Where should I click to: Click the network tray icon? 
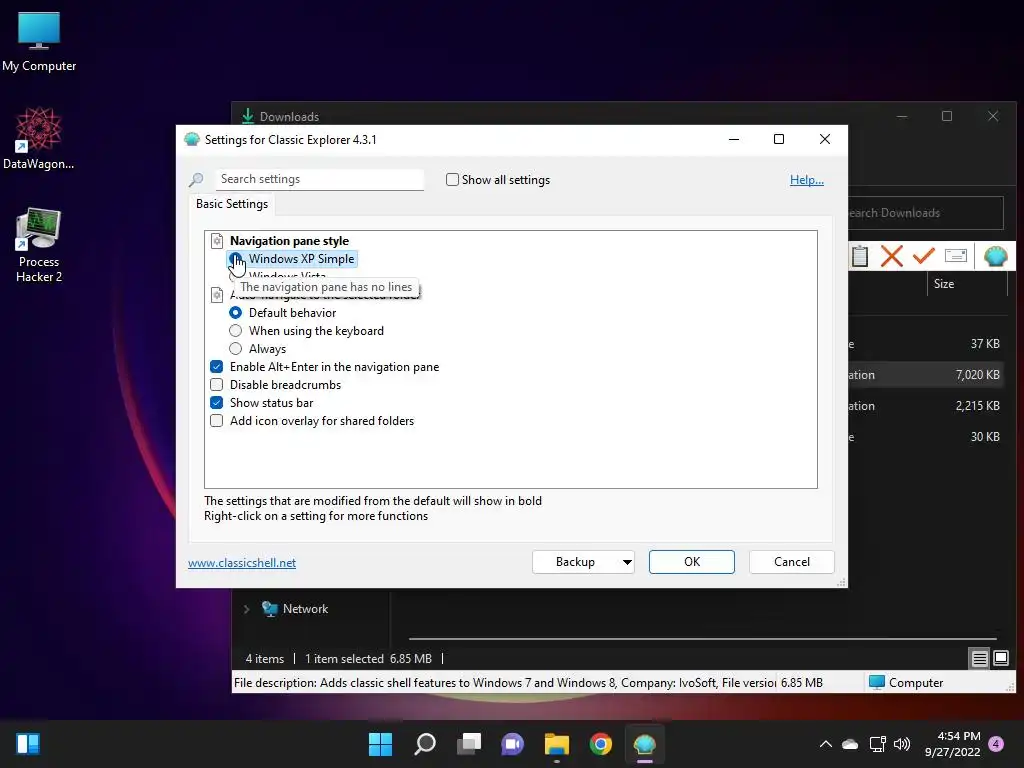pyautogui.click(x=877, y=744)
